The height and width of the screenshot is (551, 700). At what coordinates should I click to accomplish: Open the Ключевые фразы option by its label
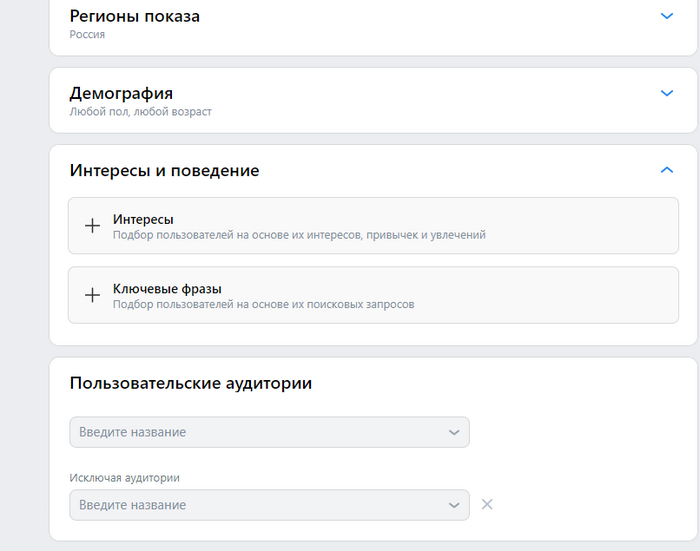click(x=167, y=289)
